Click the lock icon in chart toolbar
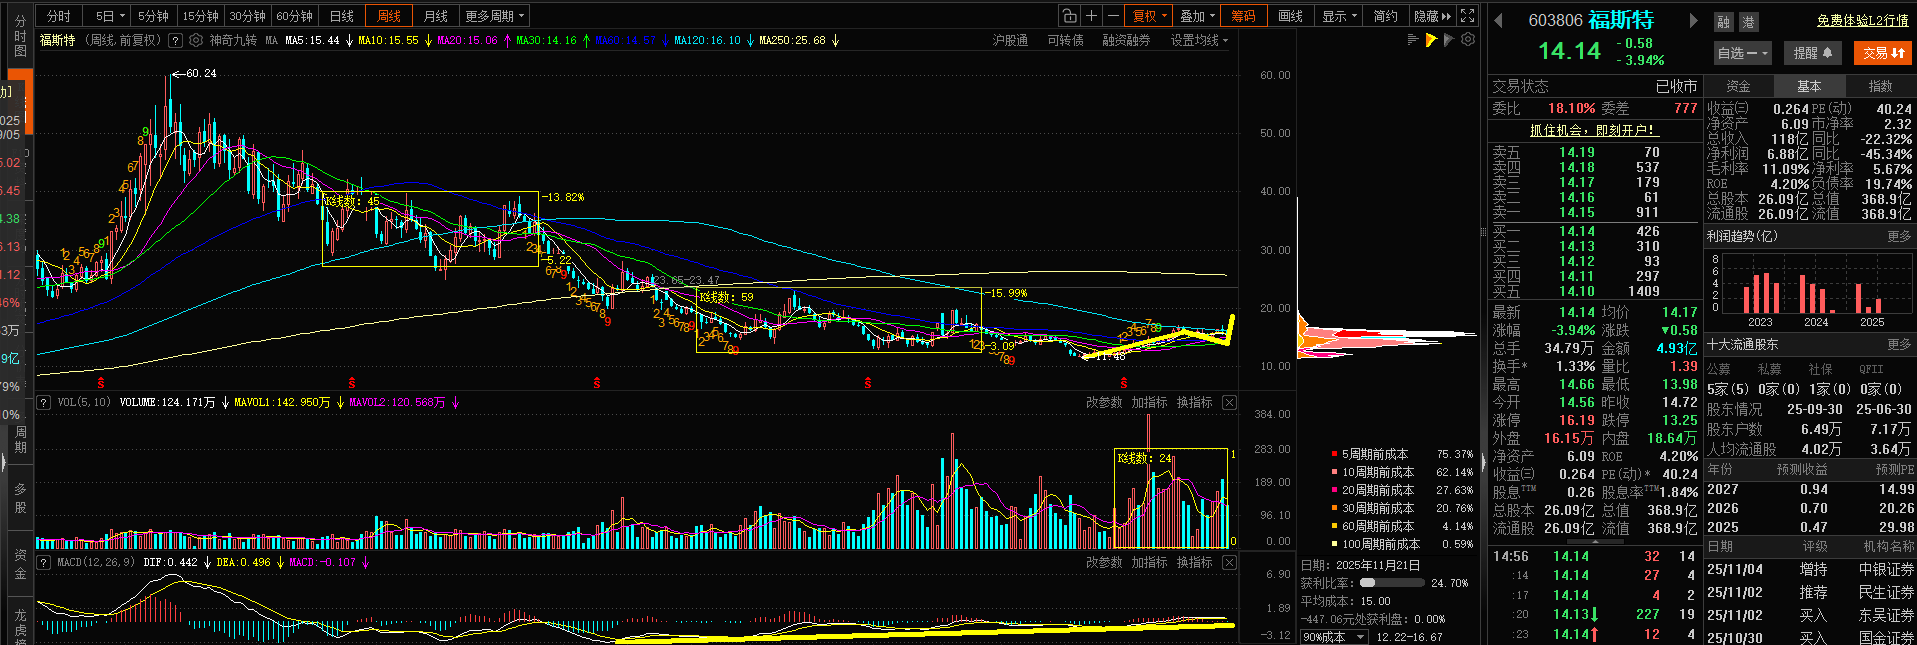This screenshot has width=1917, height=645. tap(1069, 16)
